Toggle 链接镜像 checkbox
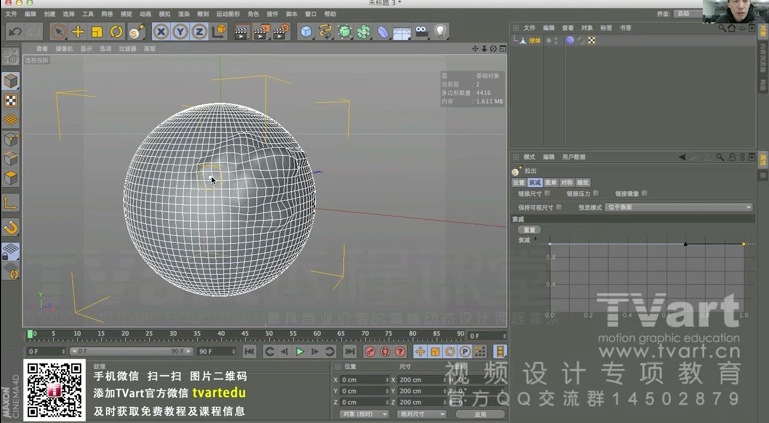The width and height of the screenshot is (769, 423). coord(644,194)
